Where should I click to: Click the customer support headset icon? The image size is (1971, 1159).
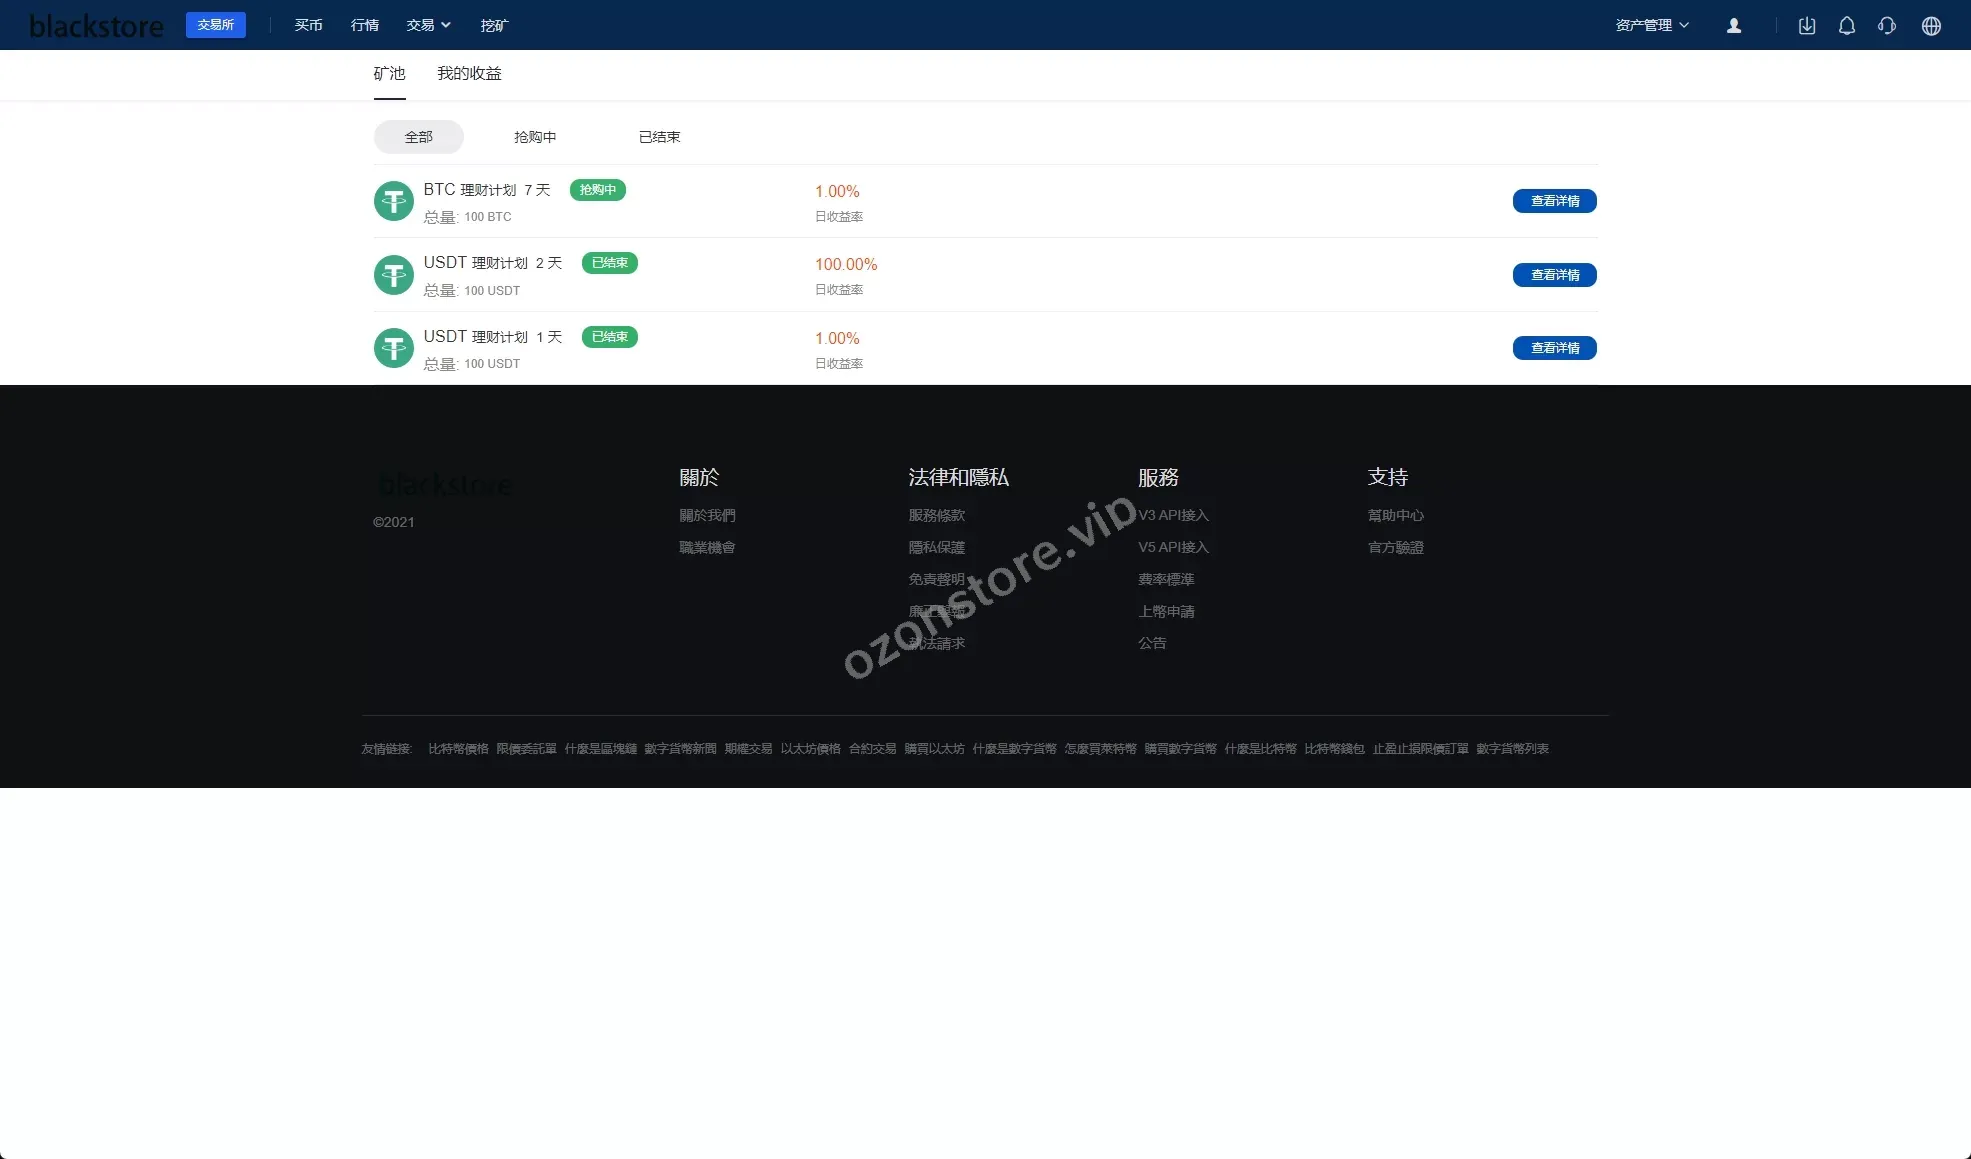(1887, 26)
